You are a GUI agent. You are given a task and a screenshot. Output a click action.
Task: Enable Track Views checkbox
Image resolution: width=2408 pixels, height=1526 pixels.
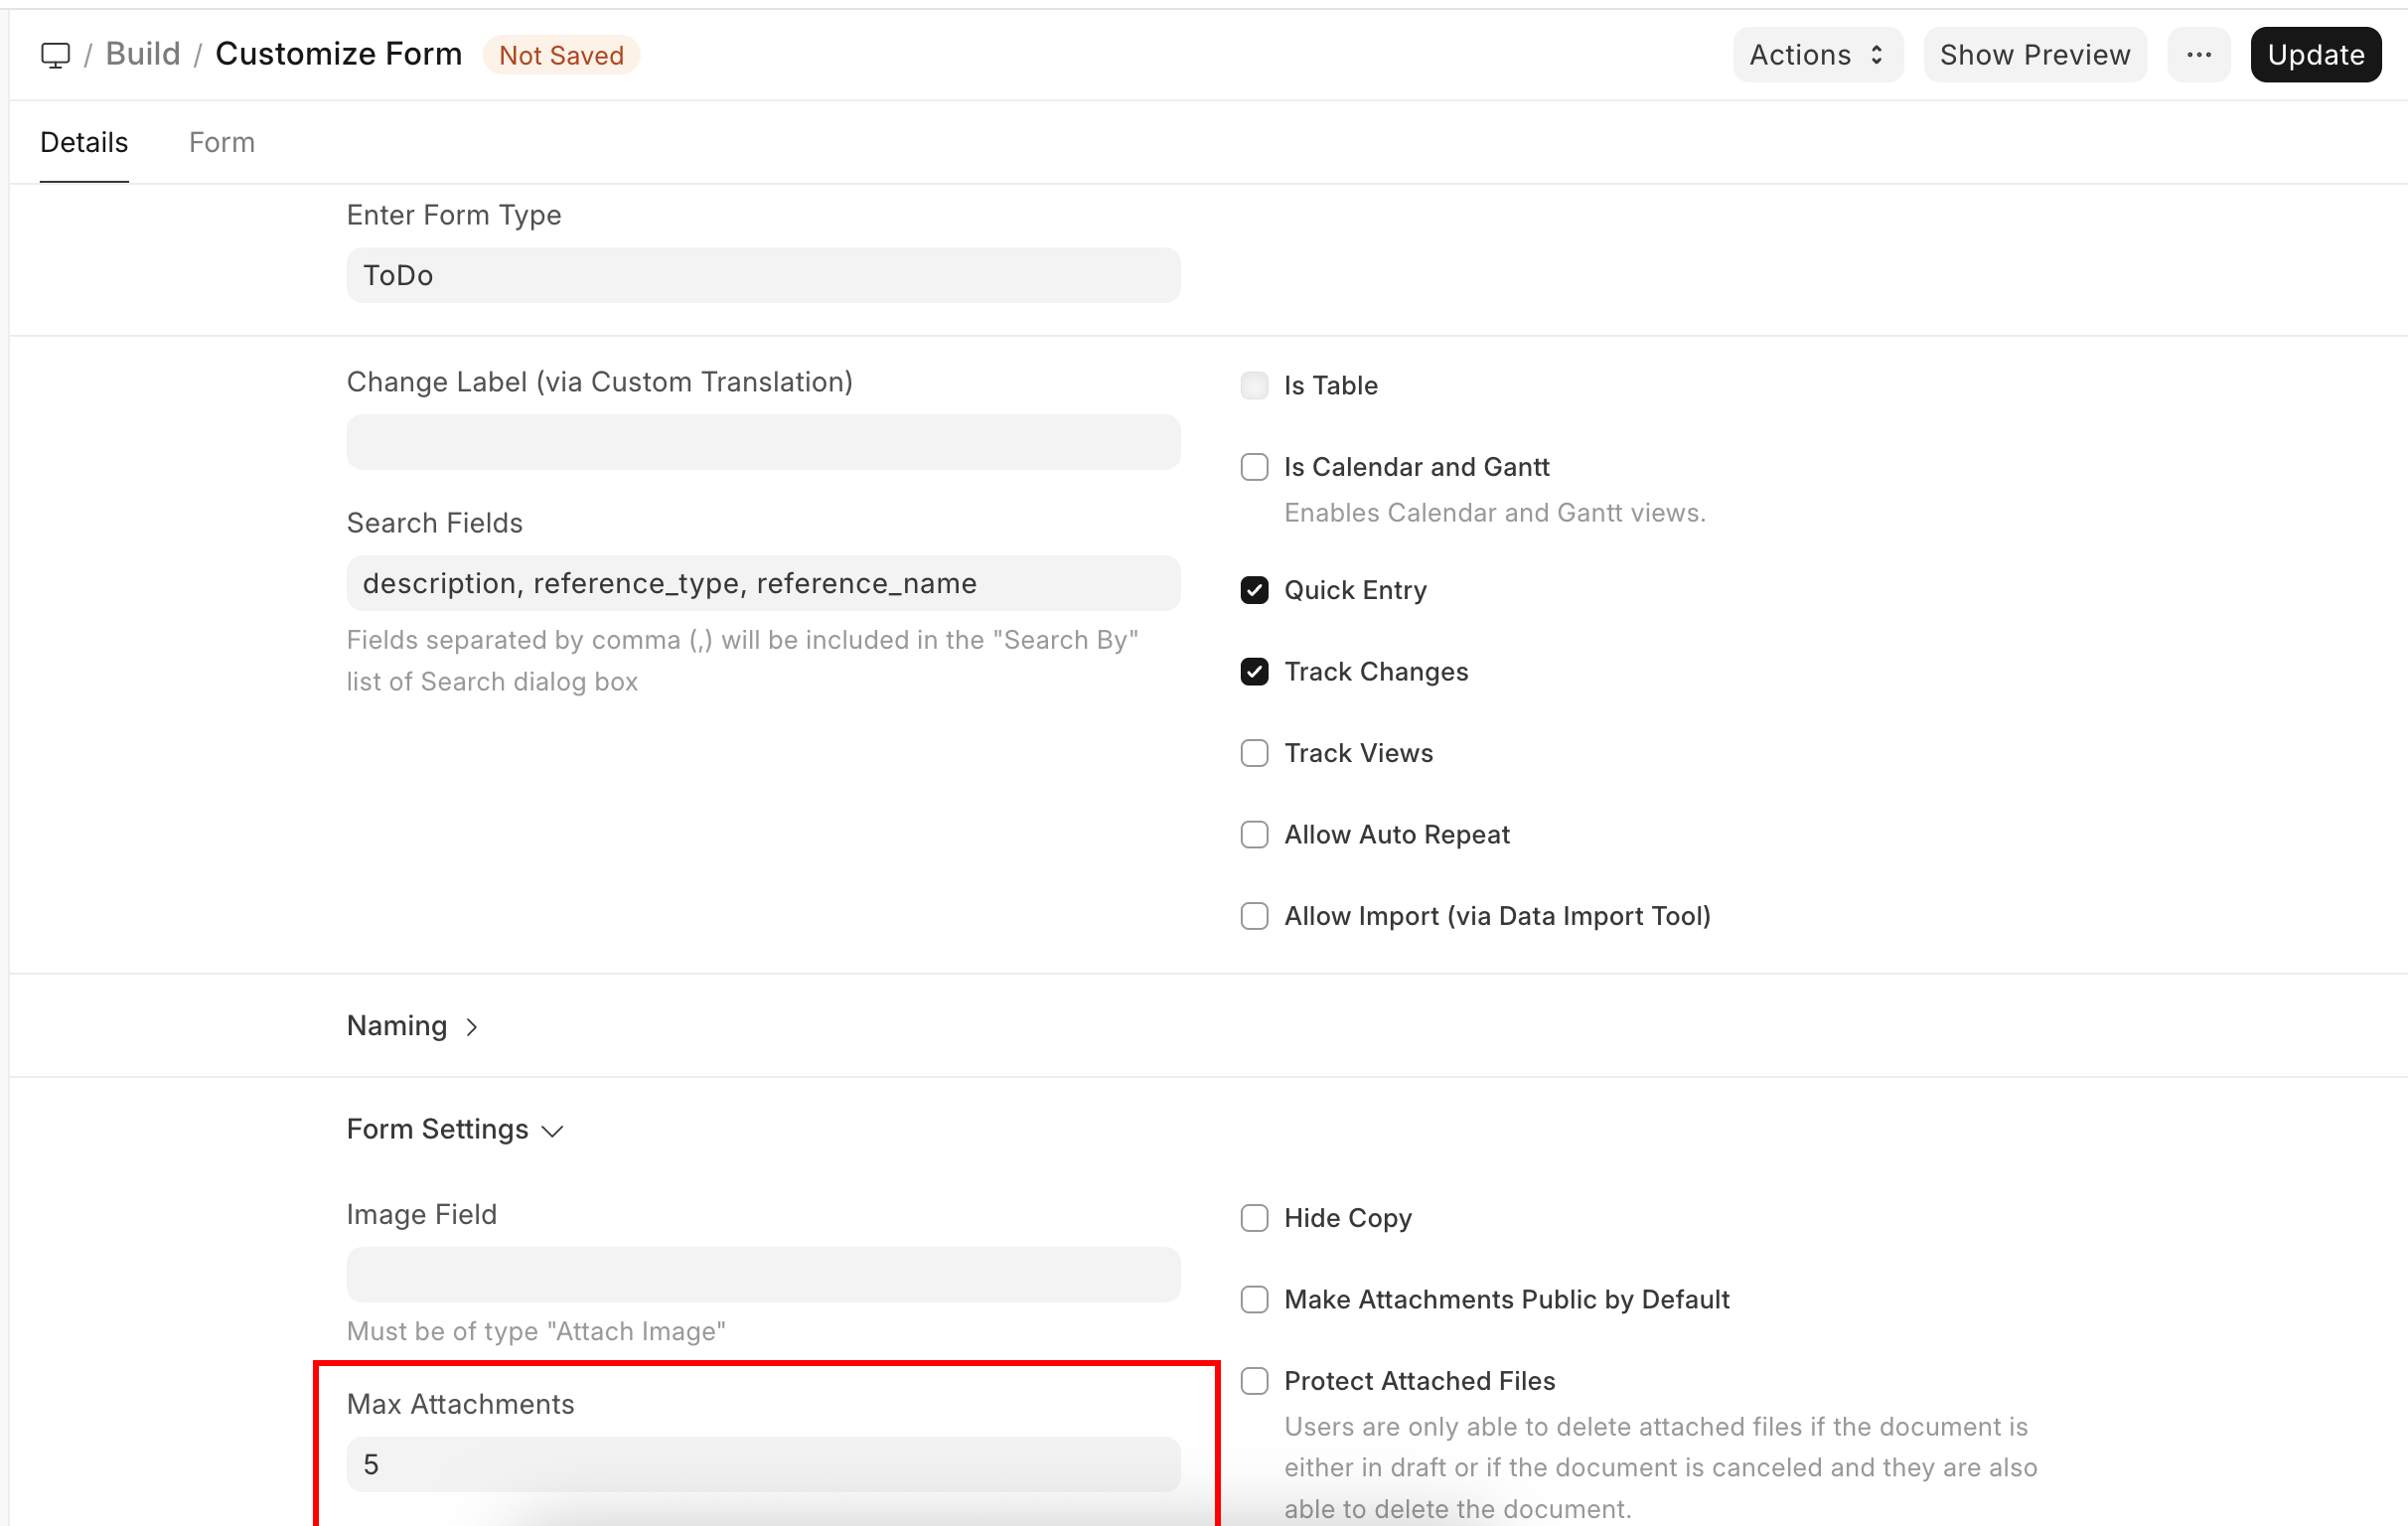click(x=1254, y=753)
